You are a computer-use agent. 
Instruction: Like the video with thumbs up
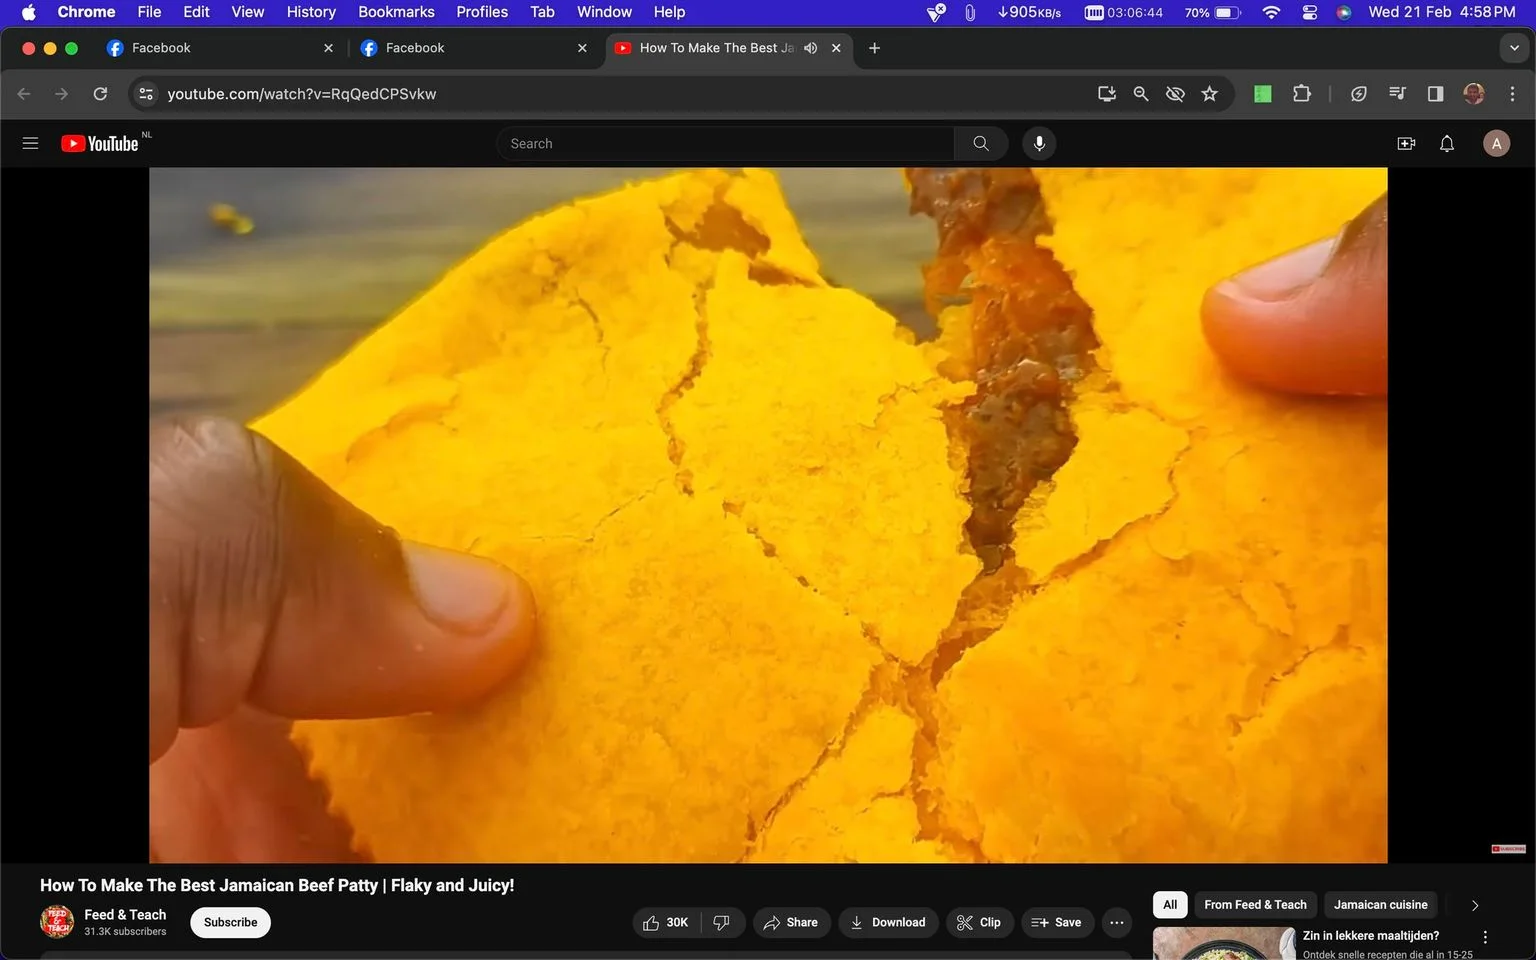coord(666,922)
